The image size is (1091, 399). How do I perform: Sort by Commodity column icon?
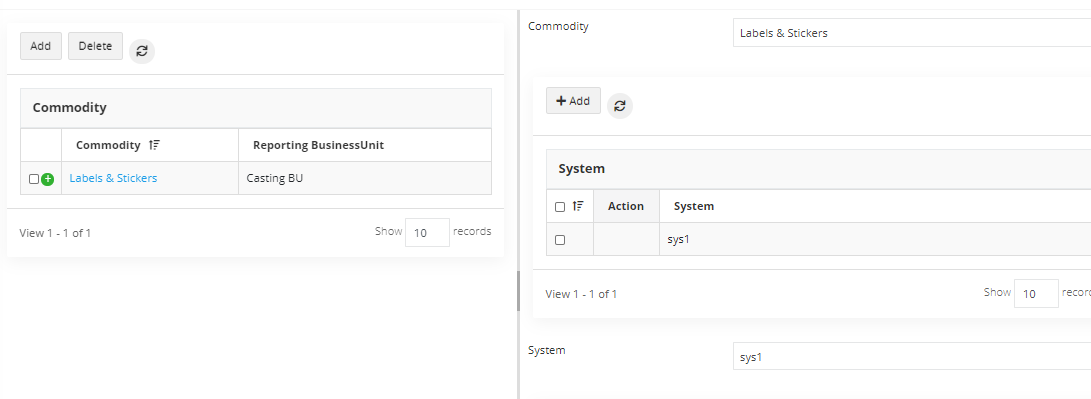[154, 145]
